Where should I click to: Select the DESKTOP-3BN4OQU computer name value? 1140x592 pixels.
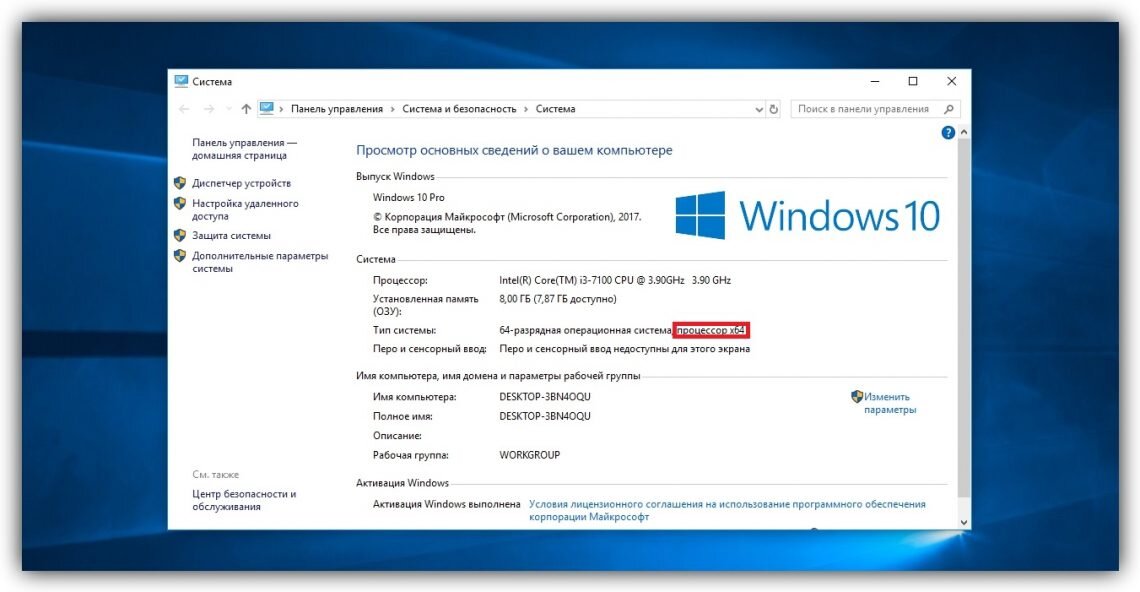[545, 396]
